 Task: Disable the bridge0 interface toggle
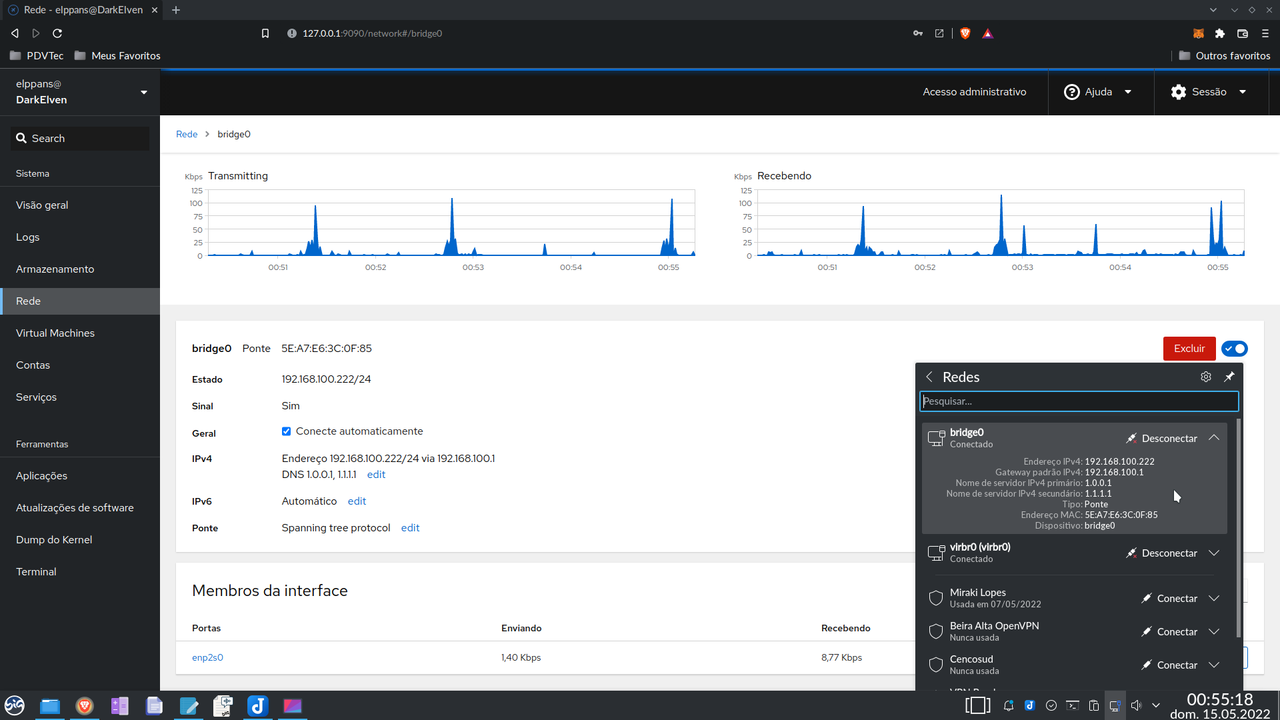[1234, 348]
